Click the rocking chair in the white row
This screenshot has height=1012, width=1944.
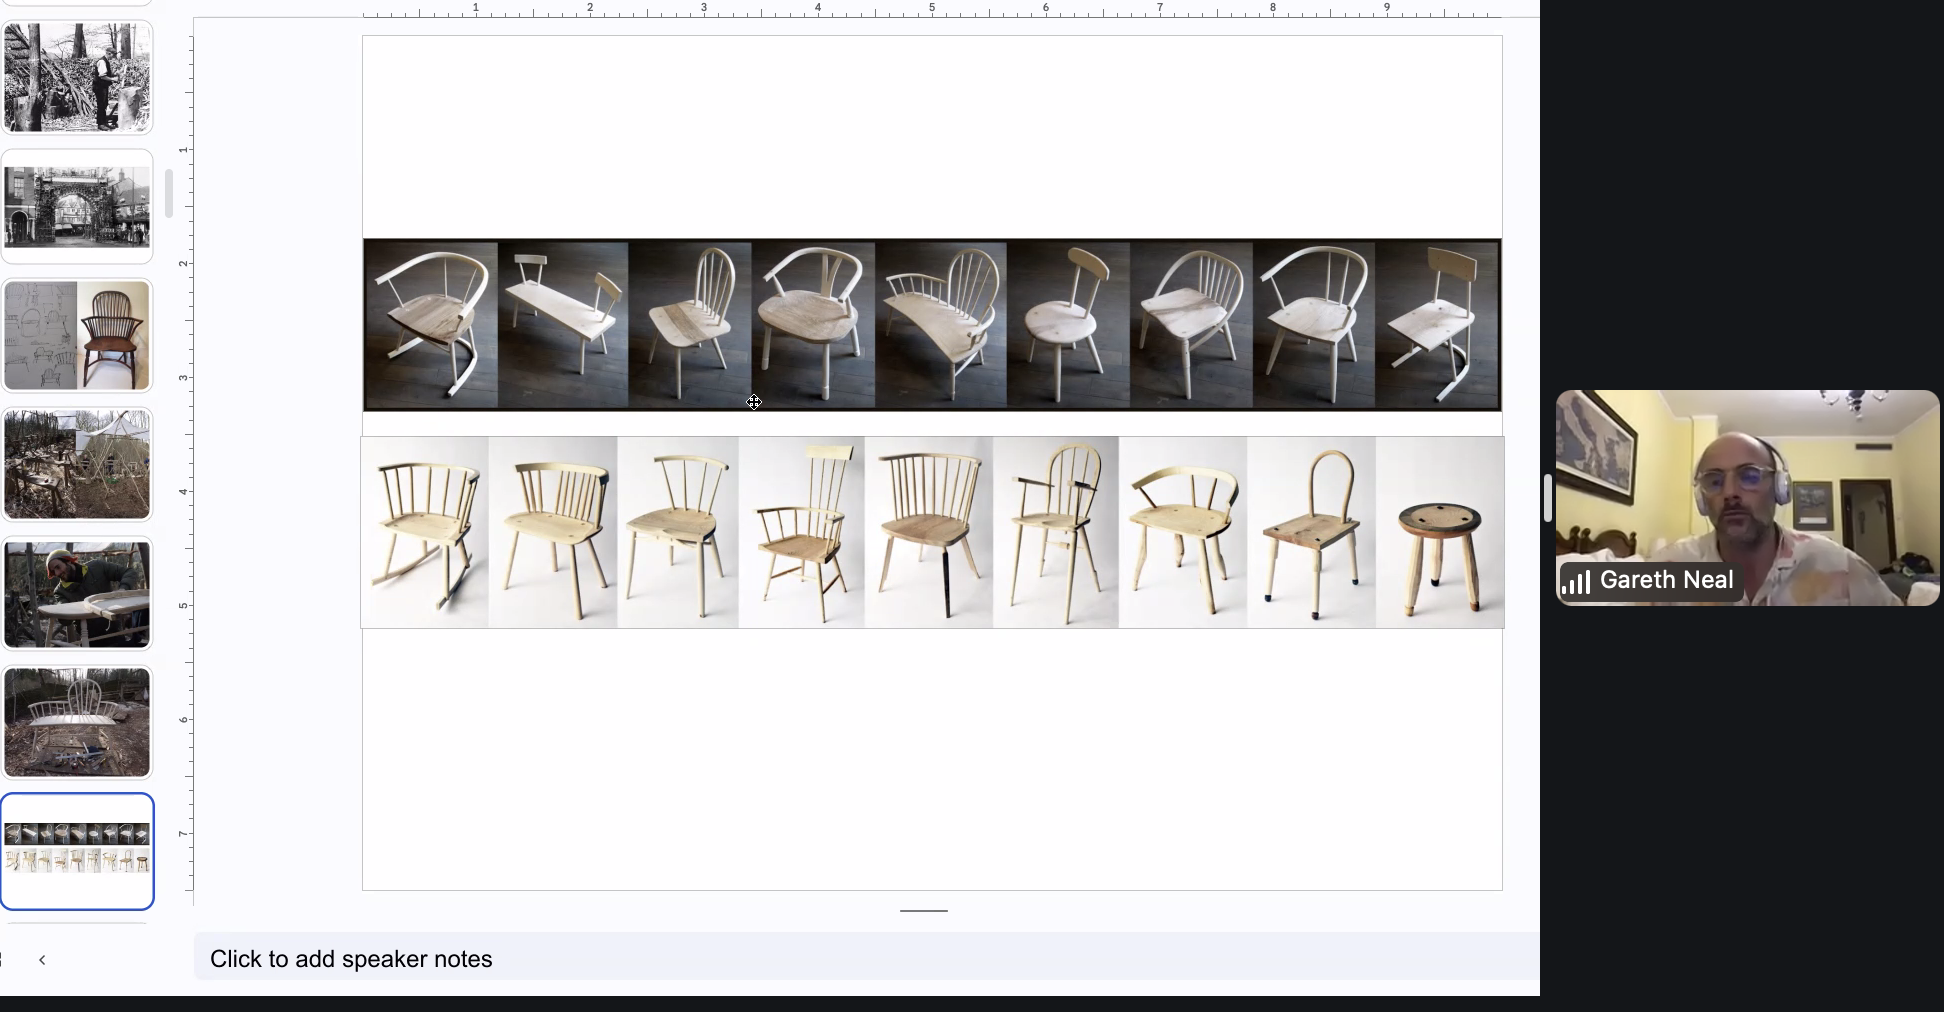tap(425, 532)
